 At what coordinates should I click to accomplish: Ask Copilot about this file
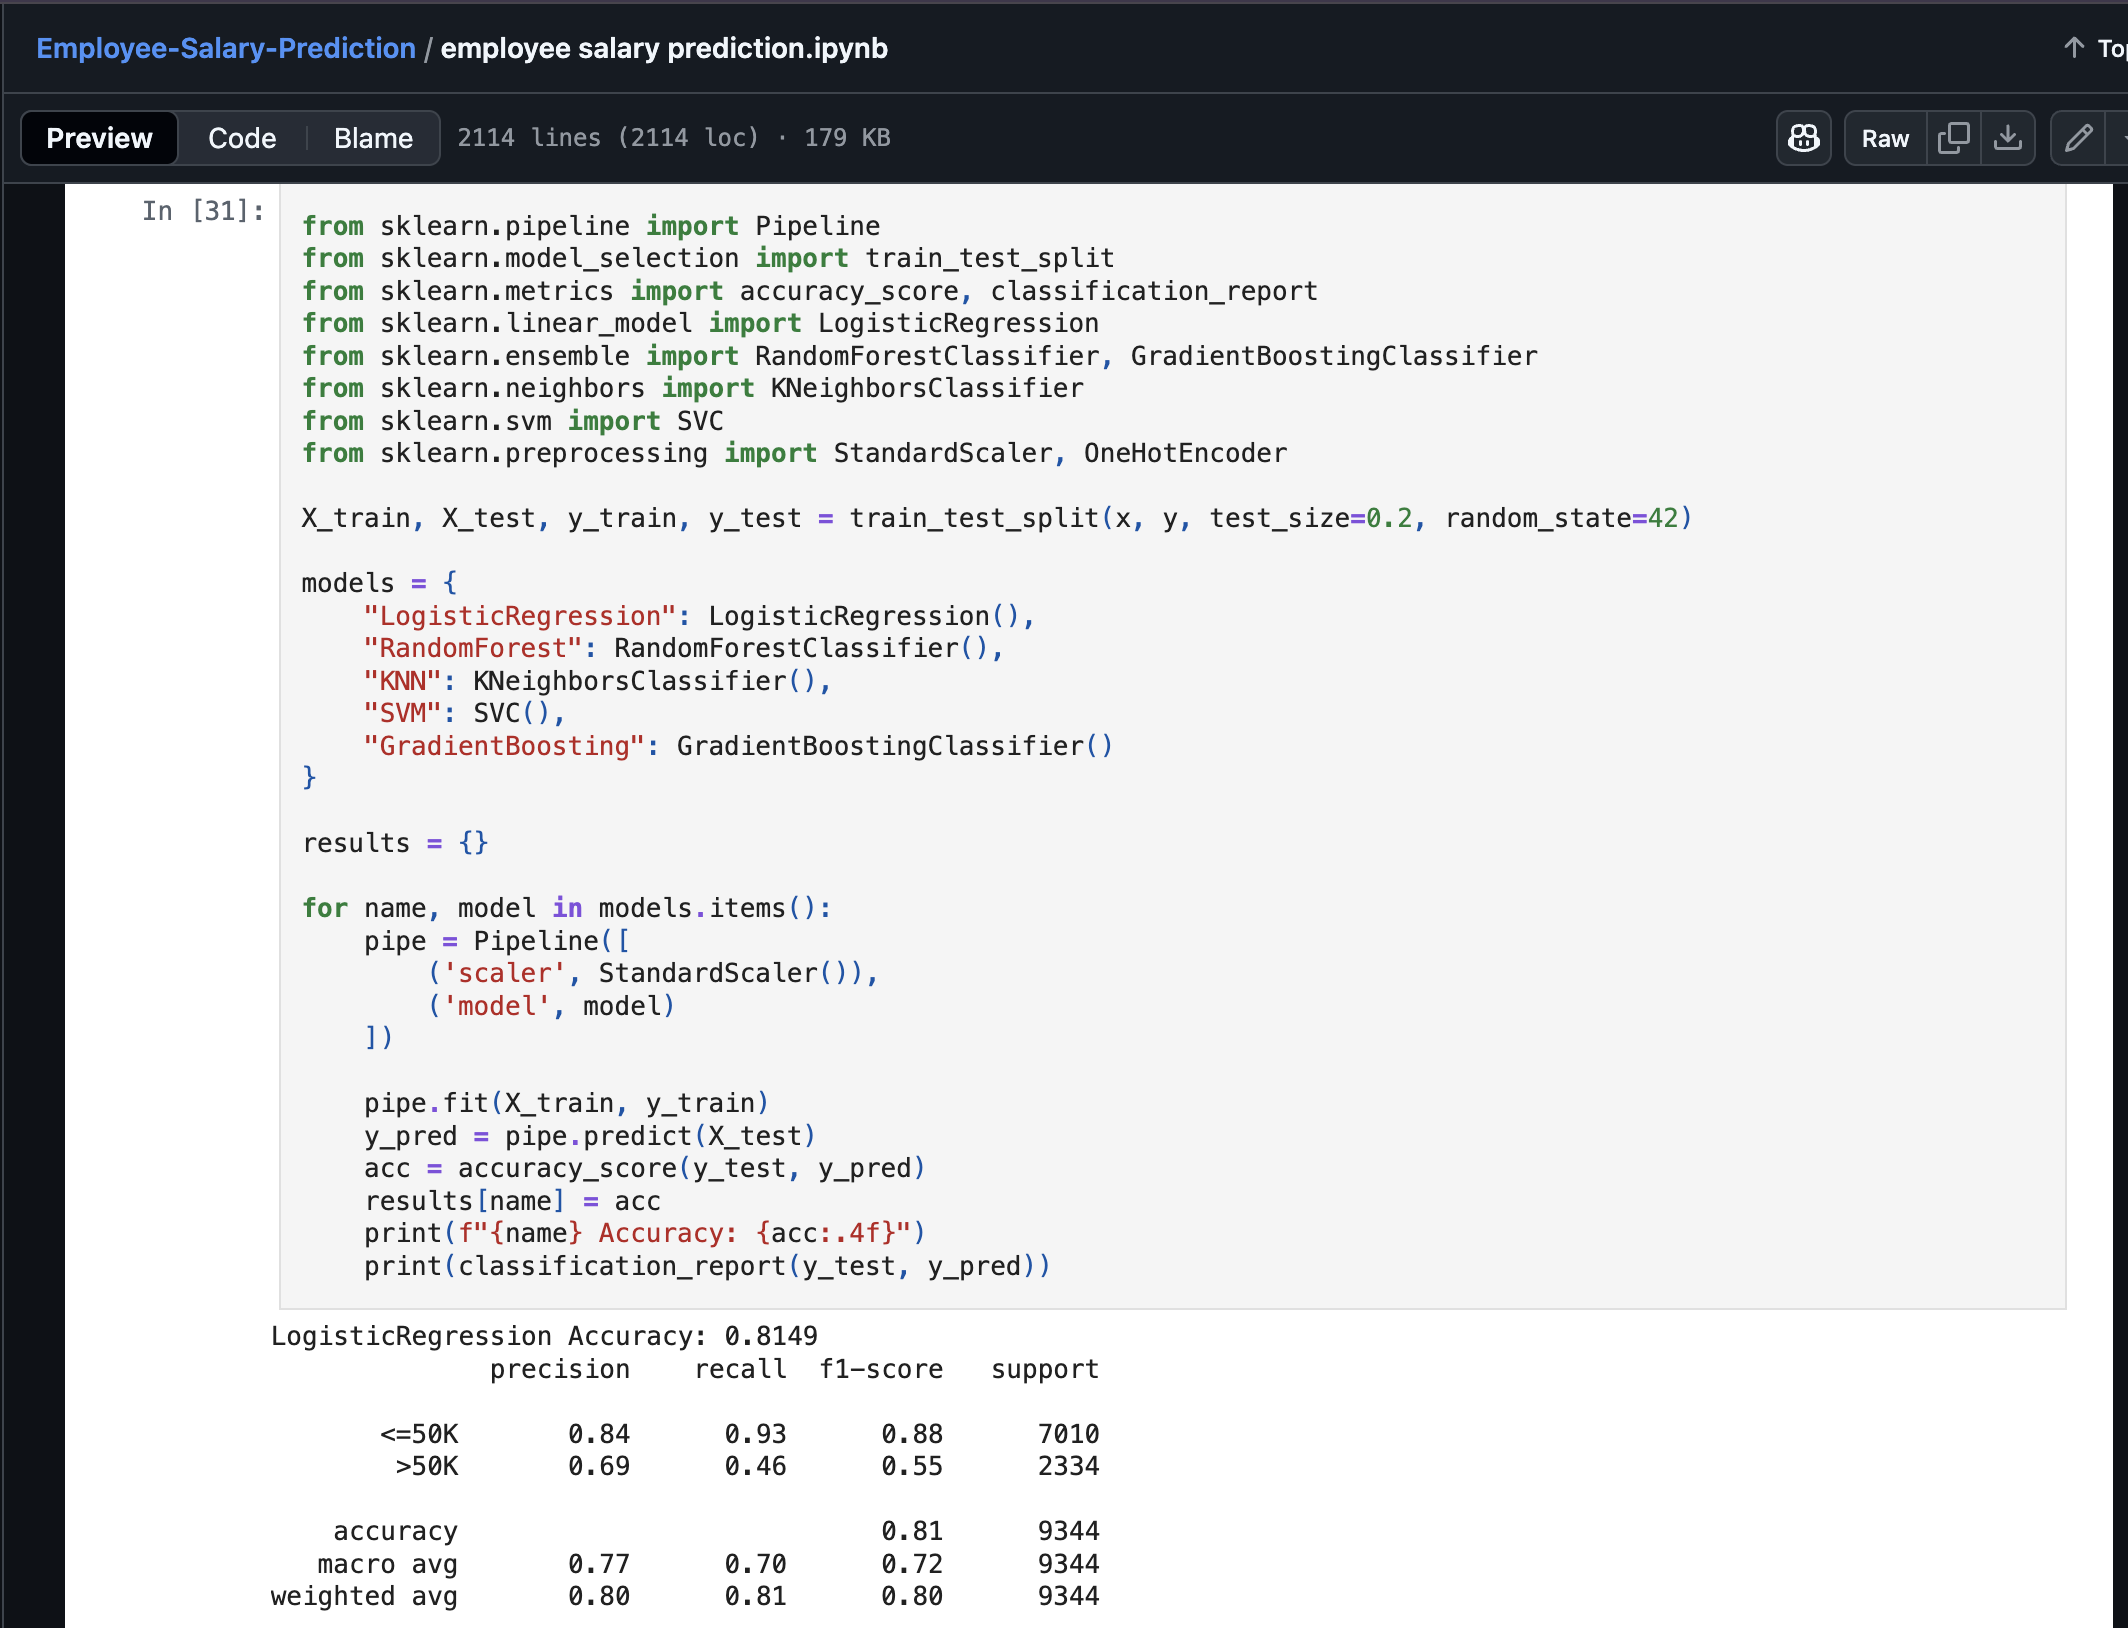point(1803,138)
